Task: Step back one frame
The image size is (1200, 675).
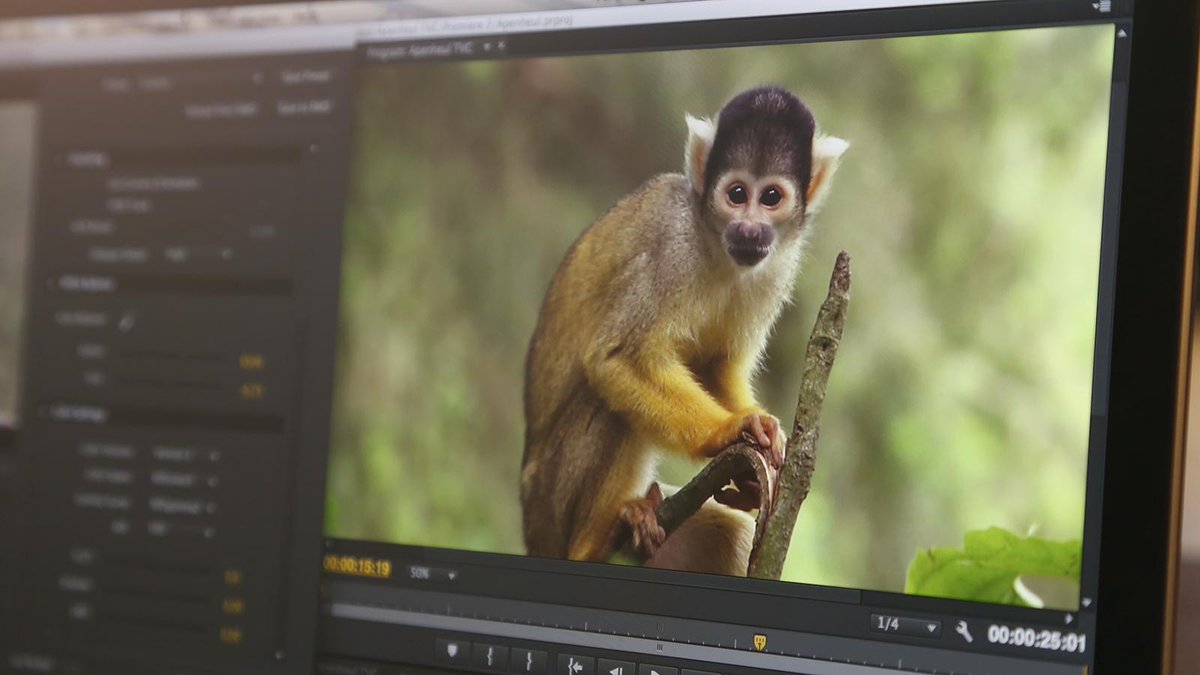Action: [617, 668]
